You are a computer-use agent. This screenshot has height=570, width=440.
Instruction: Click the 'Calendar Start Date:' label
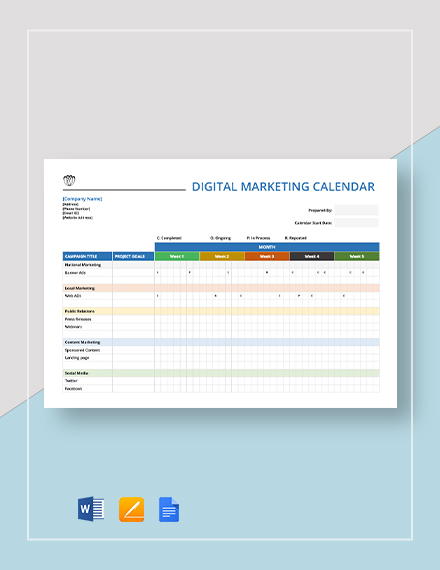coord(313,223)
